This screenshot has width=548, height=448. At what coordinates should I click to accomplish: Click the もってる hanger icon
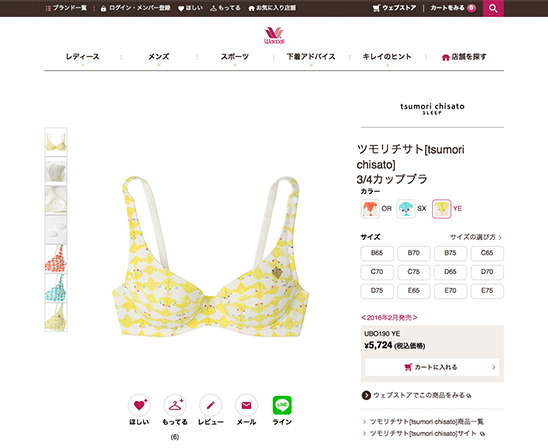175,405
